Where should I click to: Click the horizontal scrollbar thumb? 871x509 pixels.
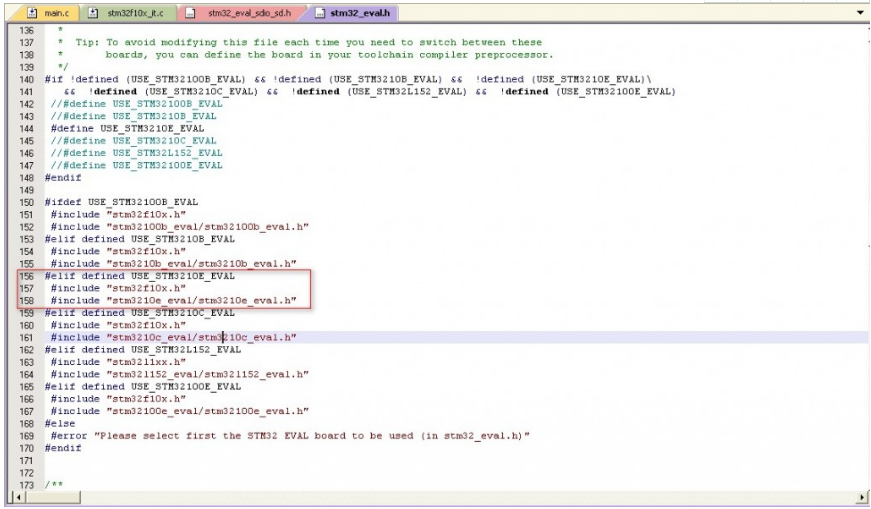pyautogui.click(x=52, y=497)
